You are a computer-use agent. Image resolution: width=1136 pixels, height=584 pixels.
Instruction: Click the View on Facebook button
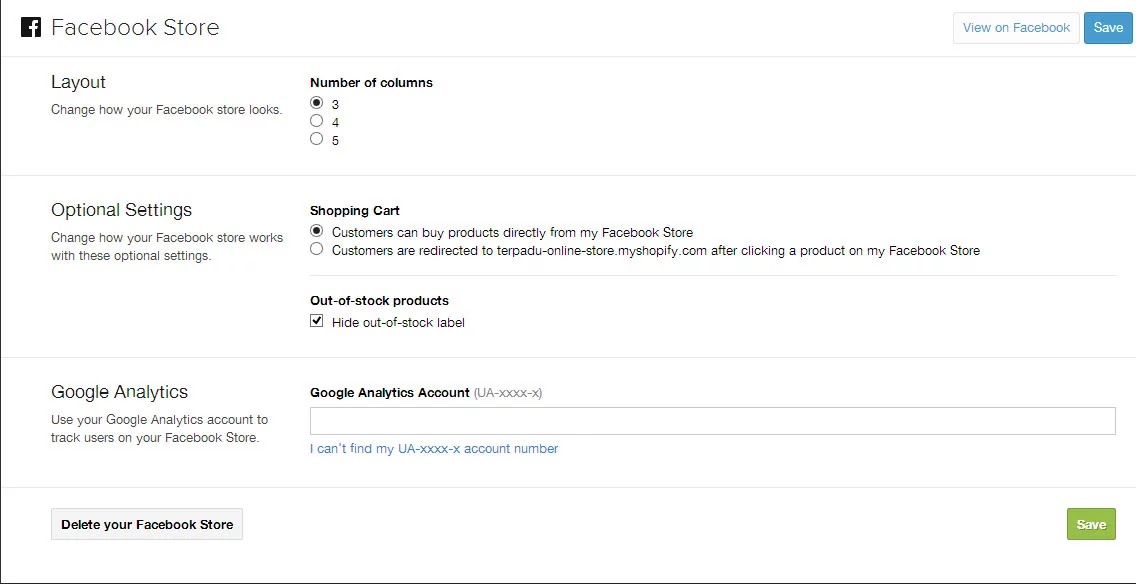[x=1016, y=28]
